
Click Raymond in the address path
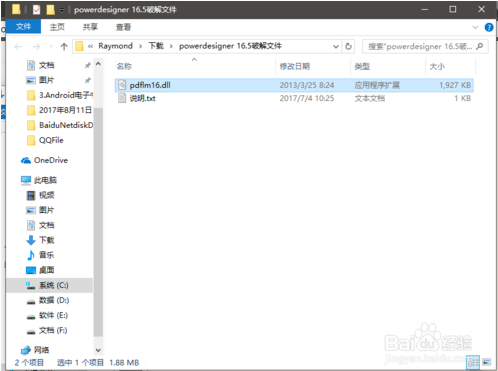click(115, 46)
